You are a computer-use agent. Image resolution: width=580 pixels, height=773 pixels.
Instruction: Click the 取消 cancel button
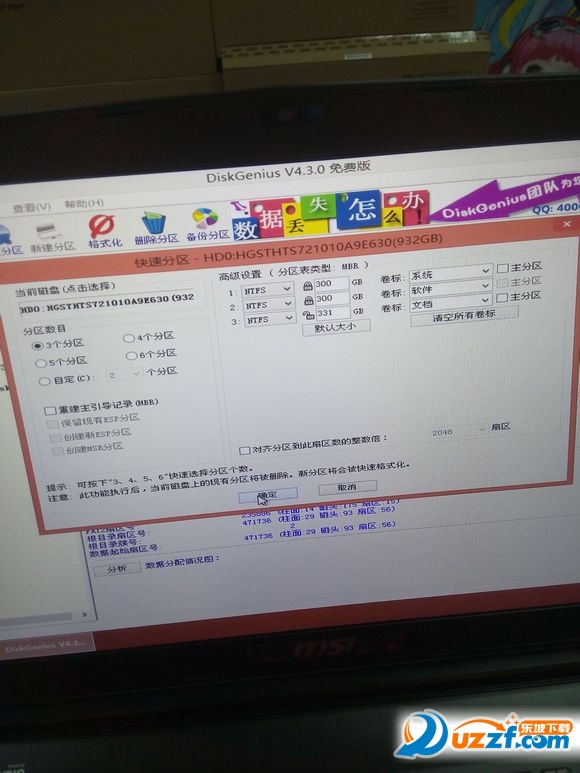point(347,488)
